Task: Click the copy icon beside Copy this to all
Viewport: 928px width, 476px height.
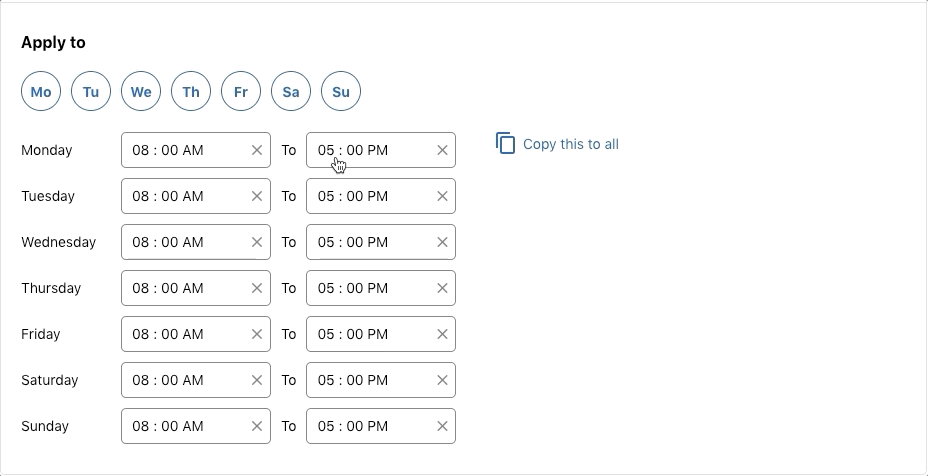Action: coord(505,143)
